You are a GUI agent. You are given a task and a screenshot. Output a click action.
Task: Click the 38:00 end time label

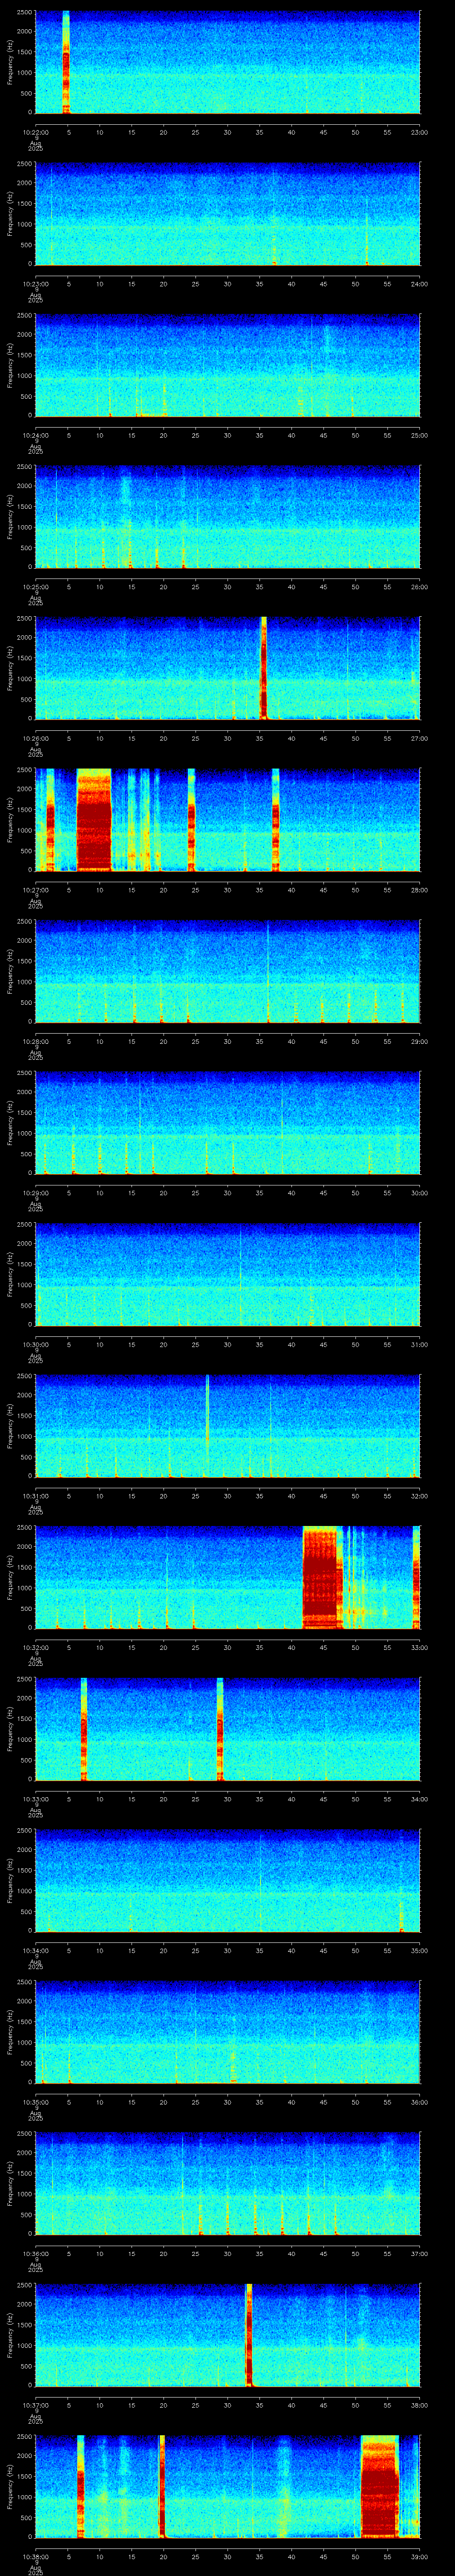point(419,2405)
